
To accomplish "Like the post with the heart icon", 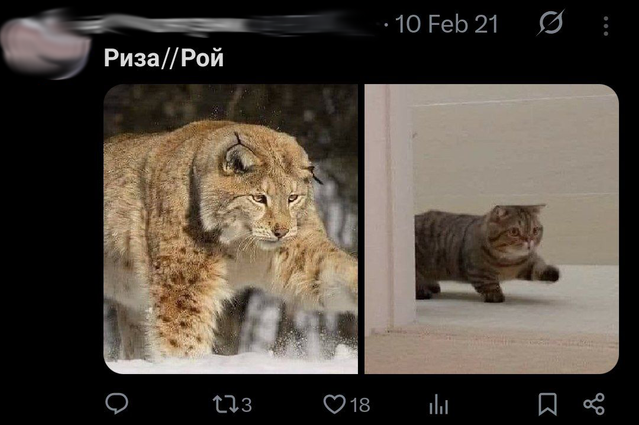I will click(334, 404).
